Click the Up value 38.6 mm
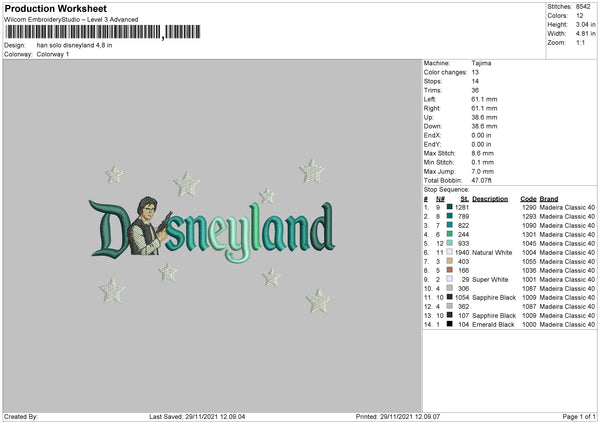600x424 pixels. (x=484, y=117)
